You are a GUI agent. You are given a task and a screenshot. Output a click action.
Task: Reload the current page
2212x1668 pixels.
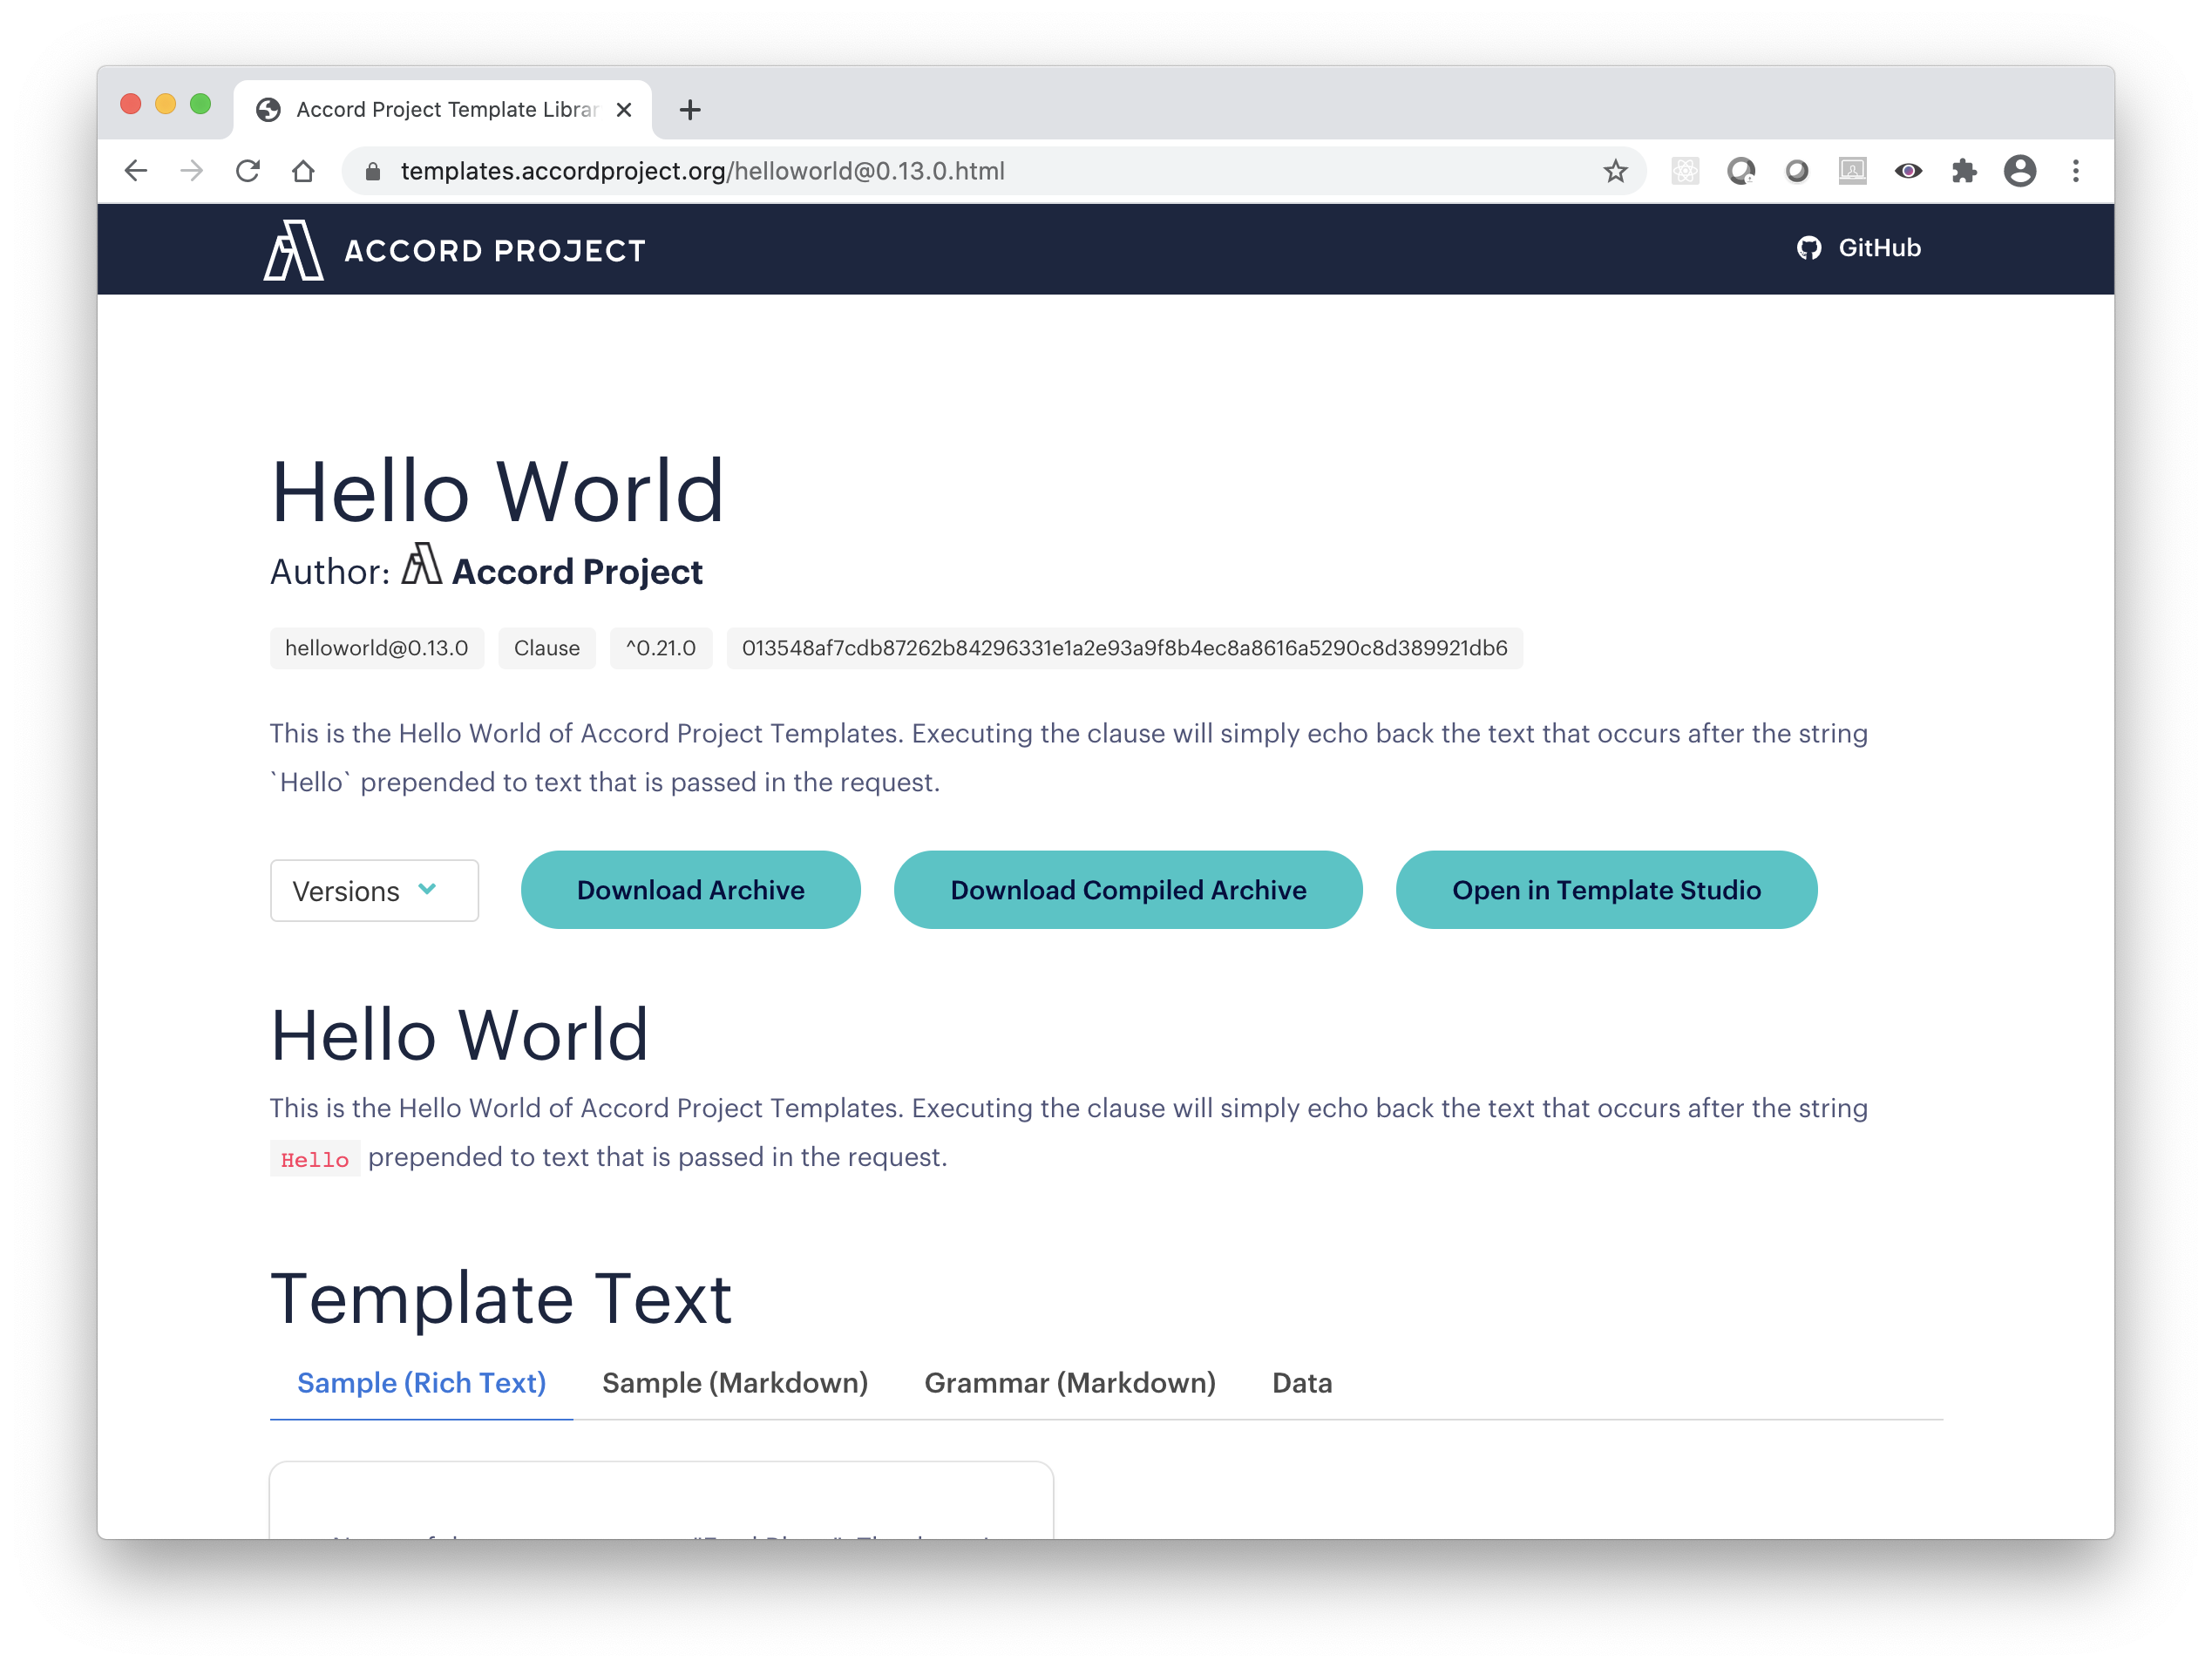tap(248, 171)
